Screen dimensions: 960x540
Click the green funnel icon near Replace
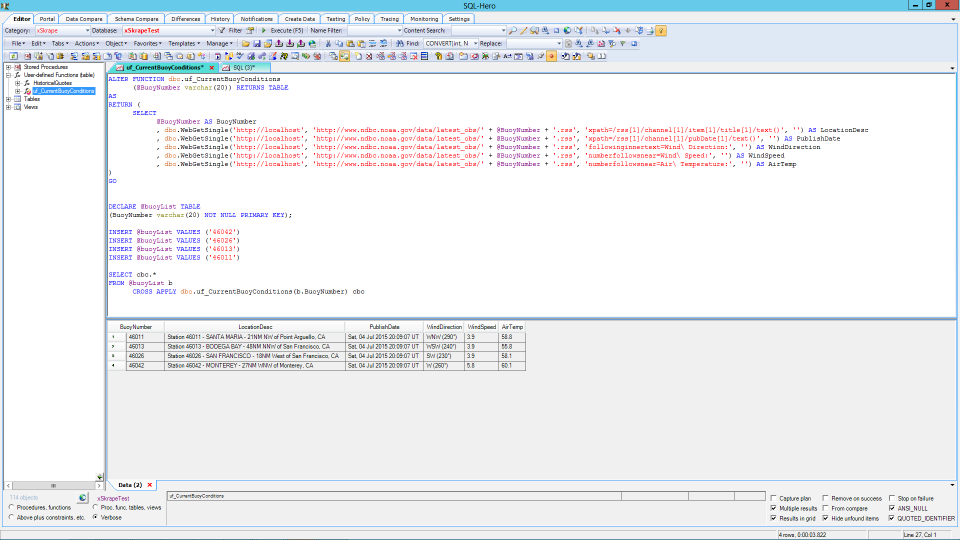tap(623, 43)
